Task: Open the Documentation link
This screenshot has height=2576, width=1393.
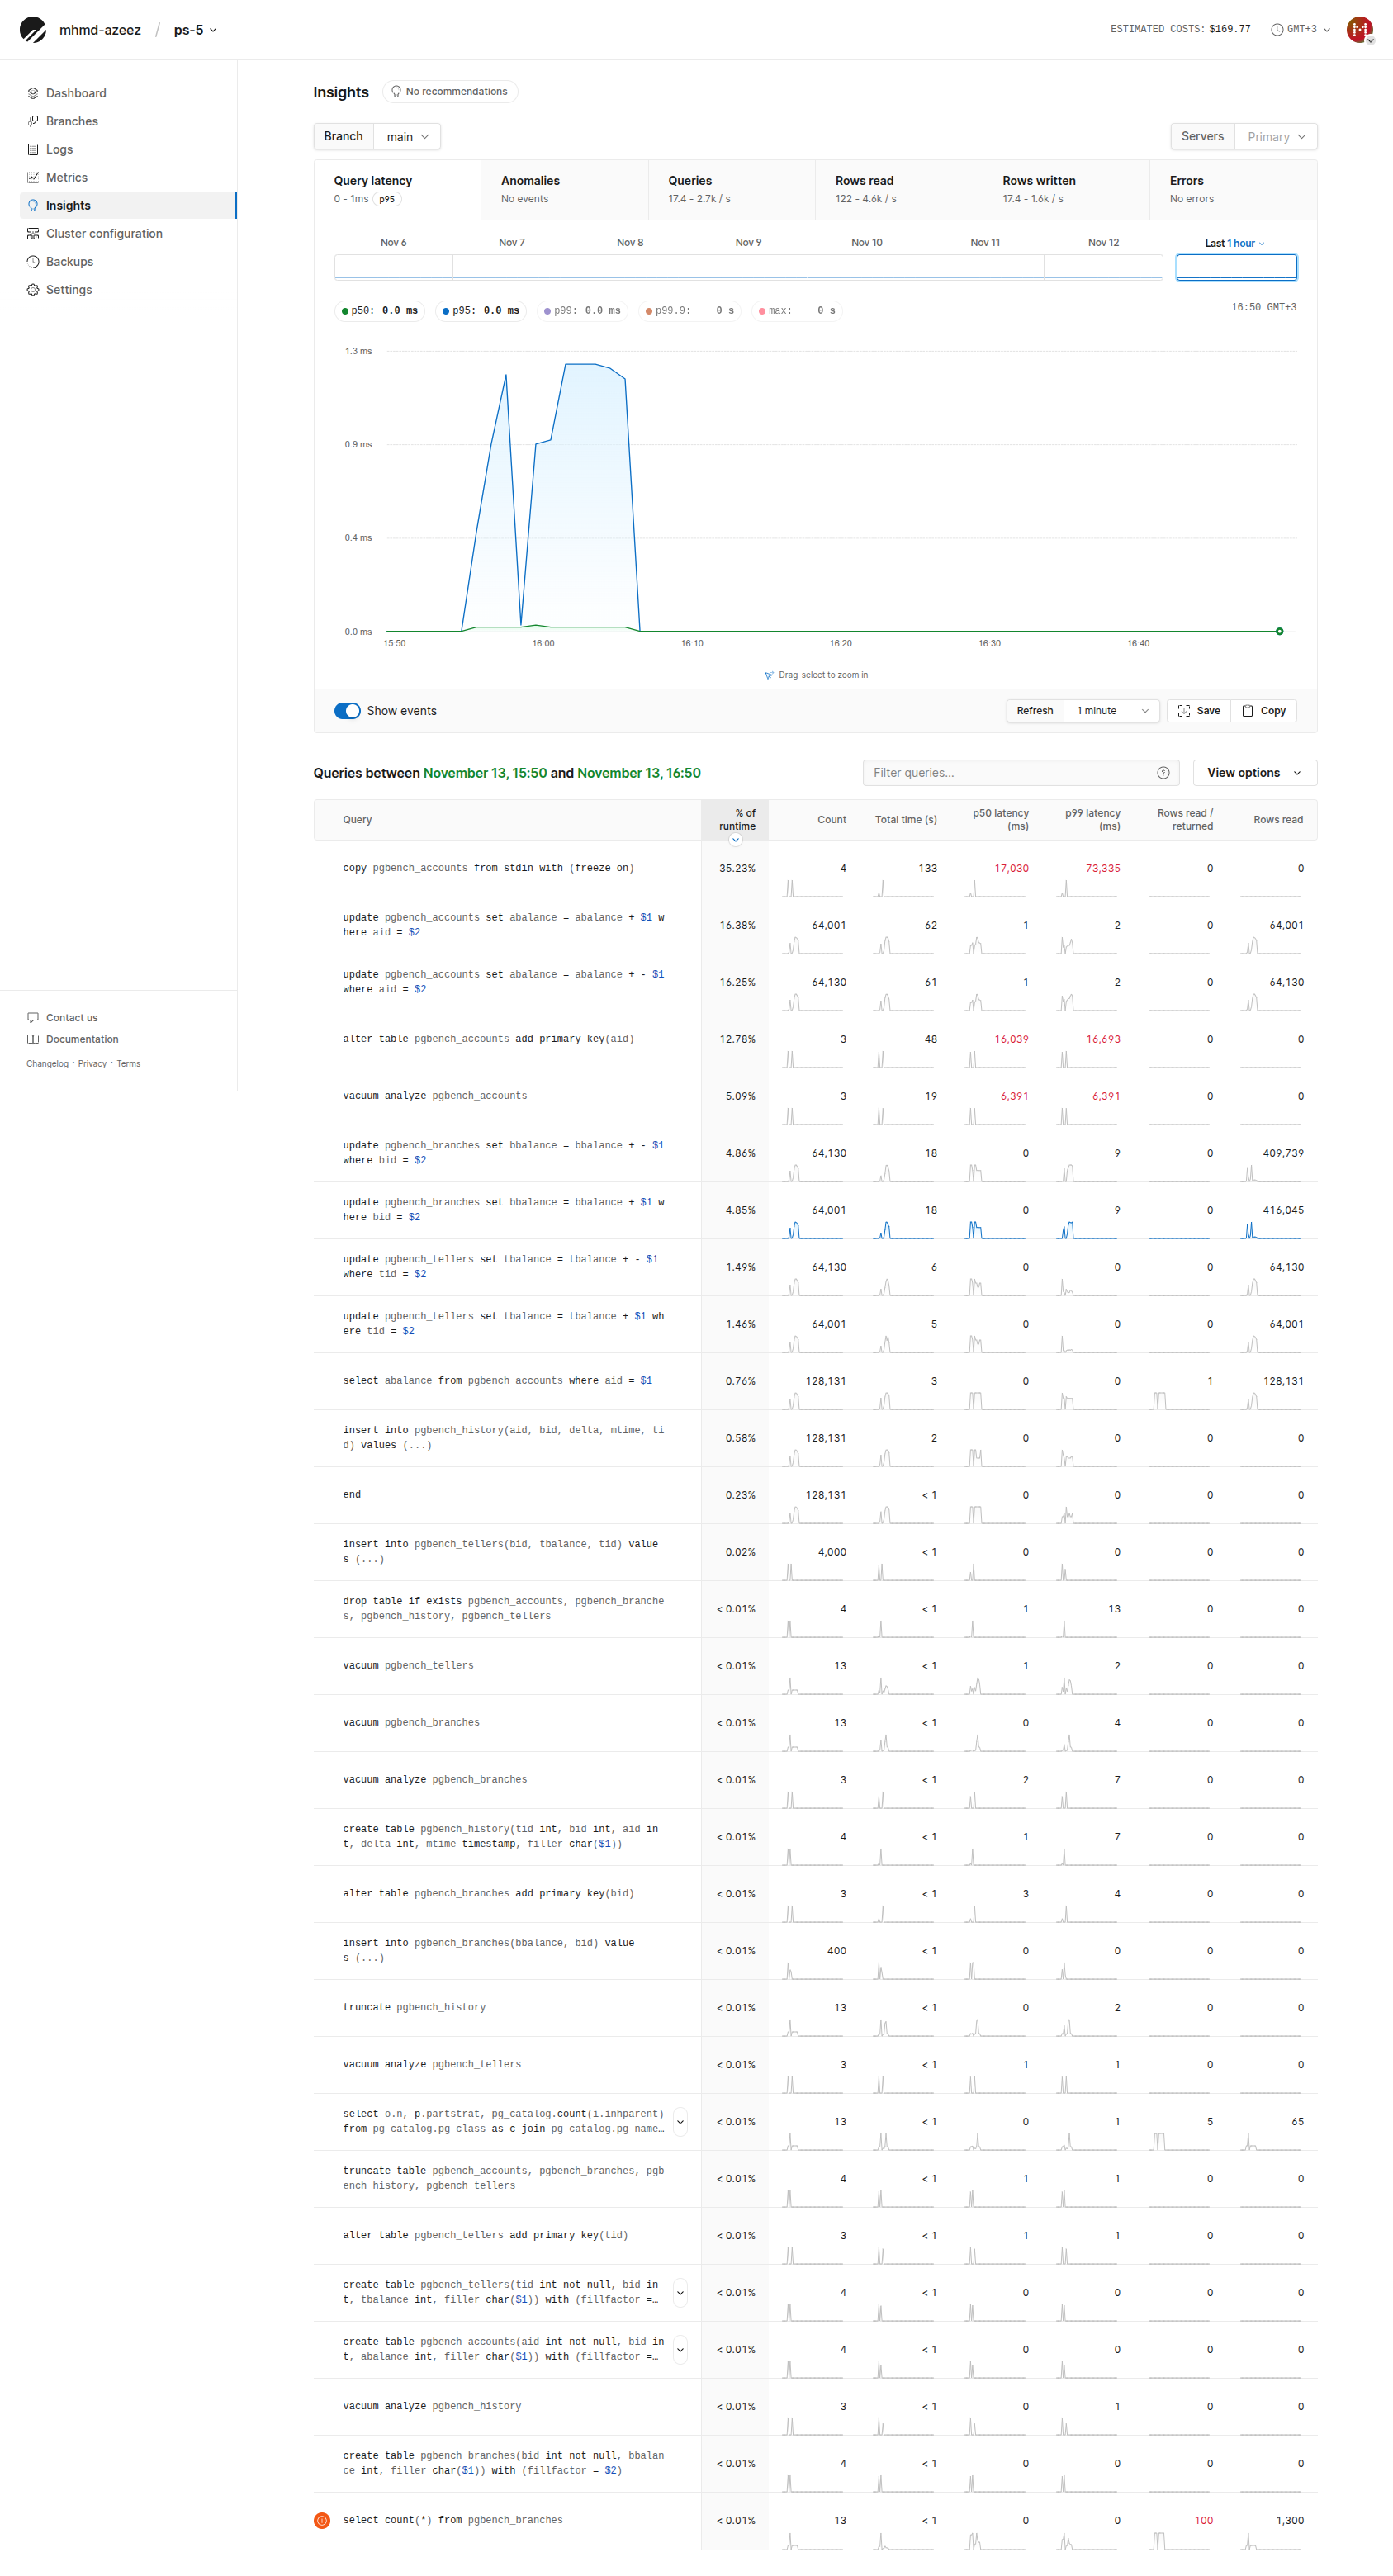Action: tap(82, 1039)
